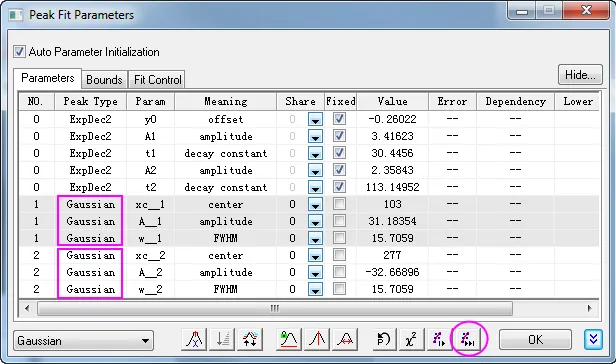This screenshot has width=616, height=364.
Task: Click the Value column header
Action: (x=392, y=102)
